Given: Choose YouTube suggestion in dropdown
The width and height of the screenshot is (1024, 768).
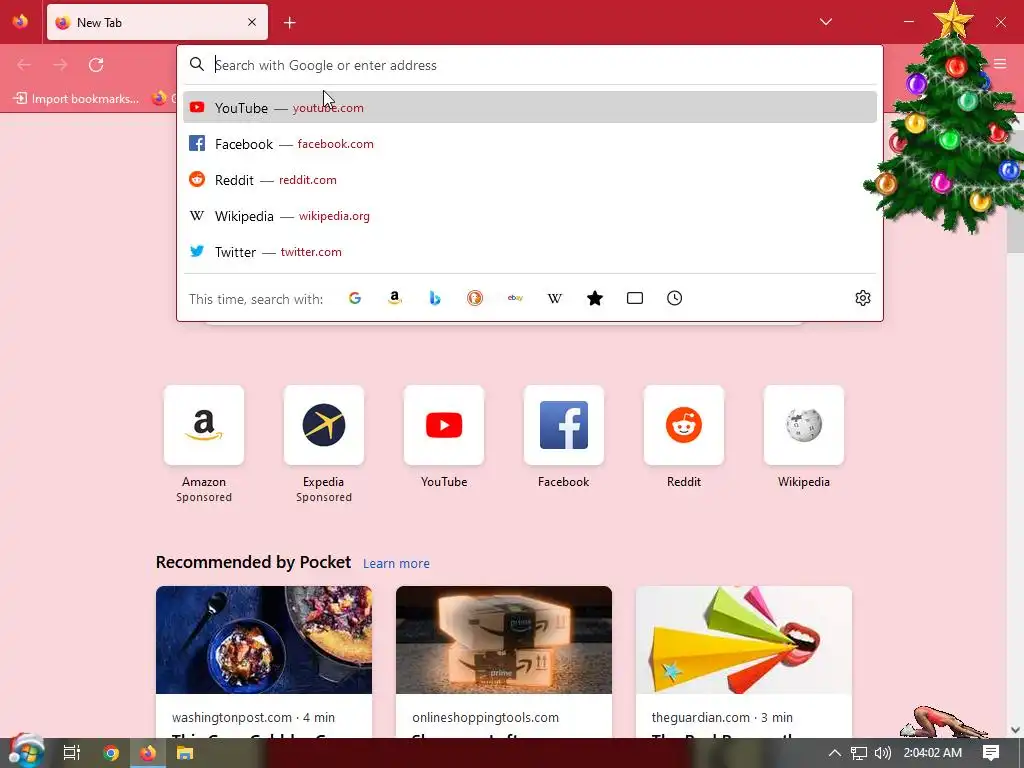Looking at the screenshot, I should 530,108.
